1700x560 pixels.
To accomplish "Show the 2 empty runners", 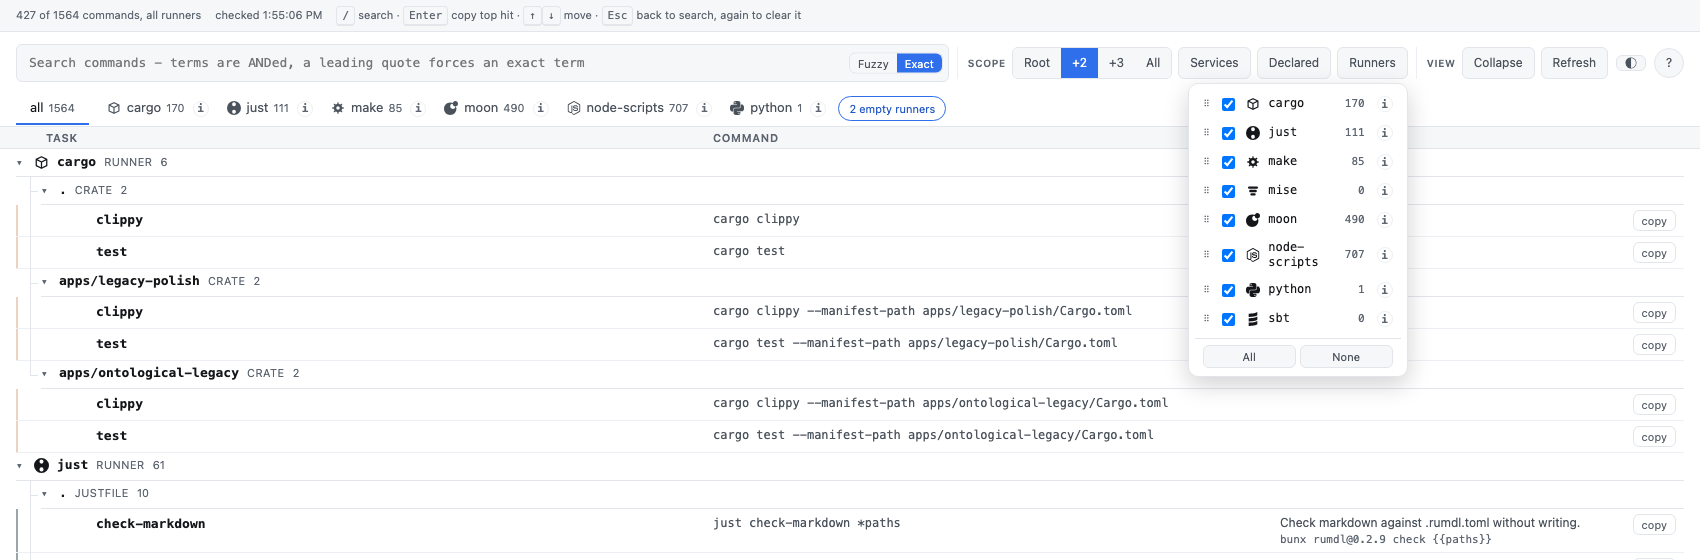I will tap(892, 109).
